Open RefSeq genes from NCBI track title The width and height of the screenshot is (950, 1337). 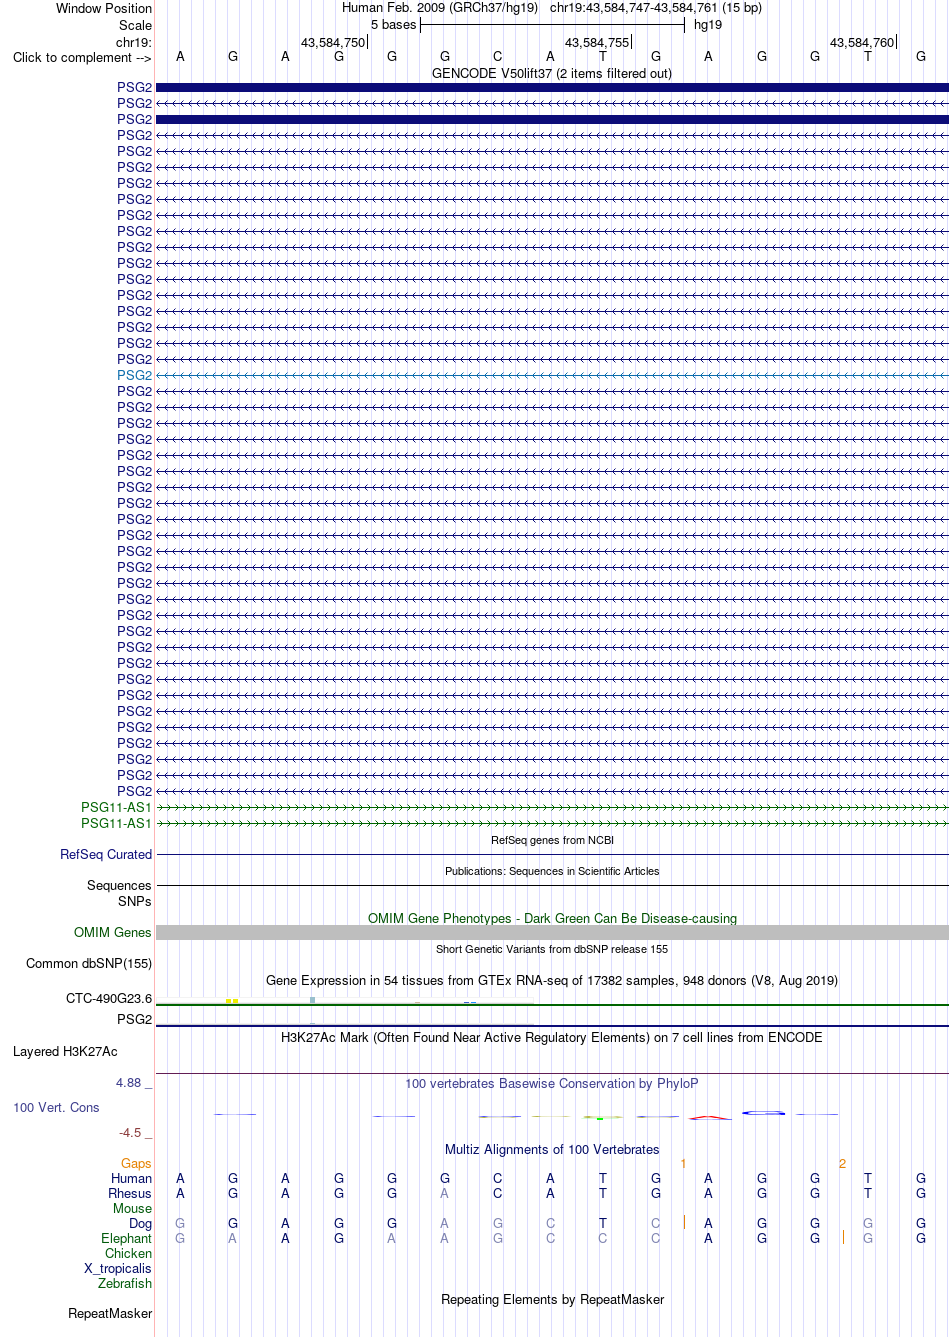552,840
